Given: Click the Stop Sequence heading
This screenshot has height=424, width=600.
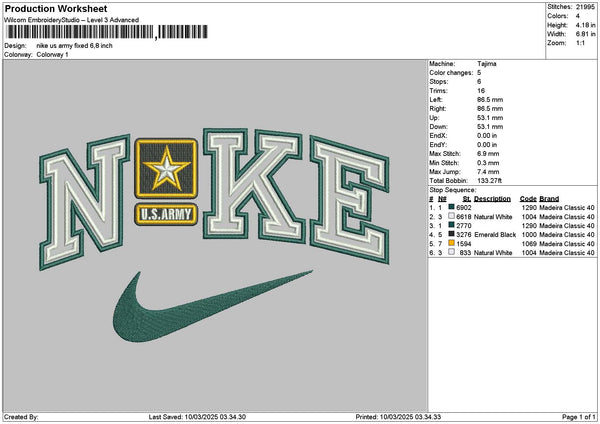Looking at the screenshot, I should pyautogui.click(x=453, y=190).
